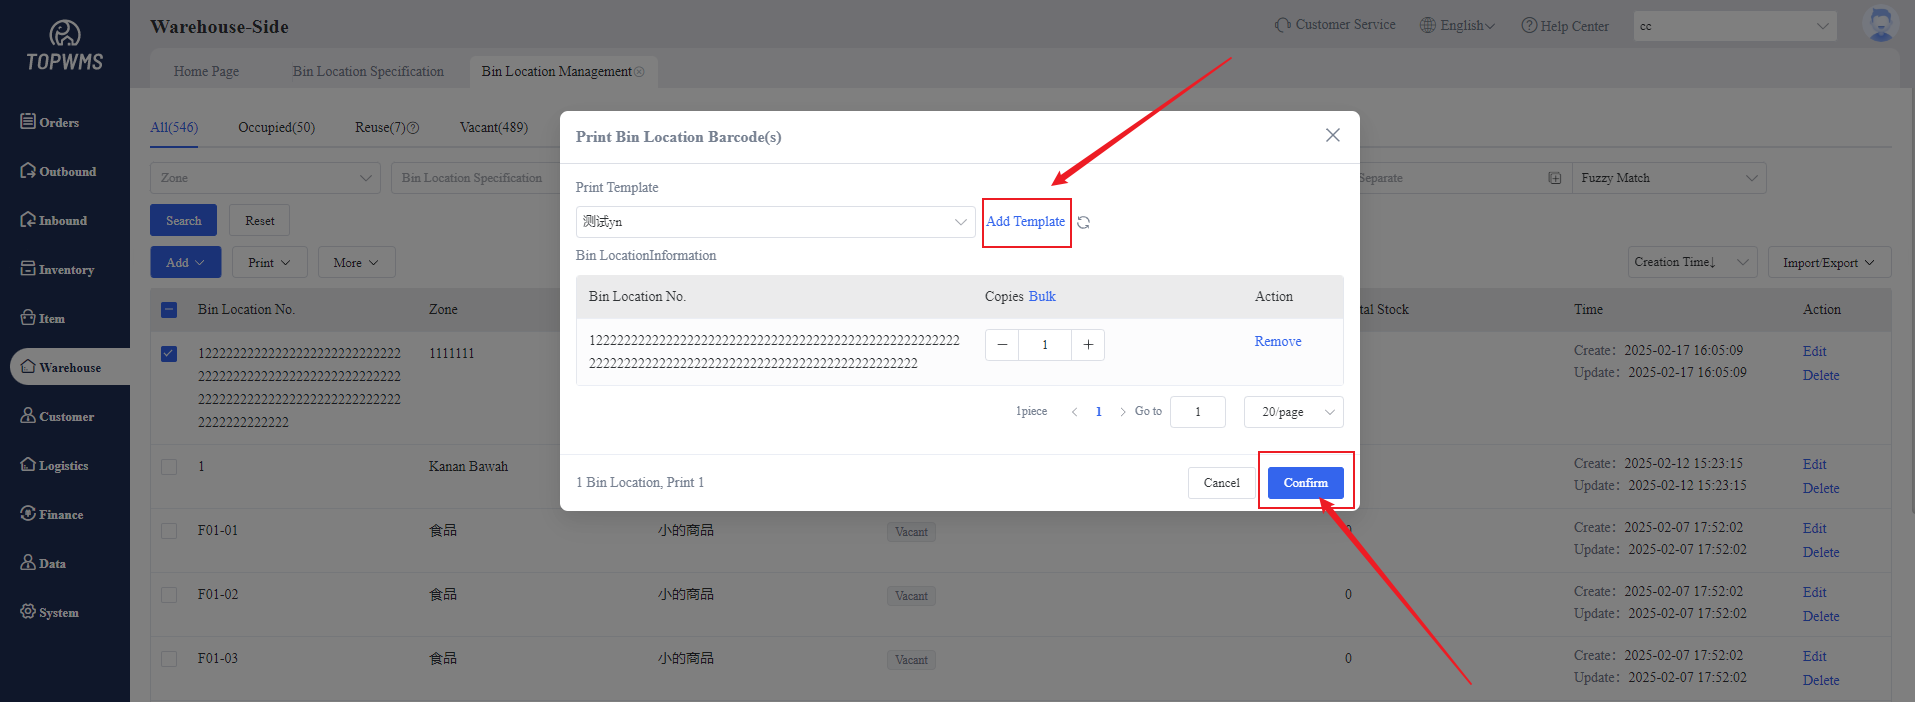Screen dimensions: 1915x702
Task: Click the Reuse help question icon
Action: click(413, 128)
